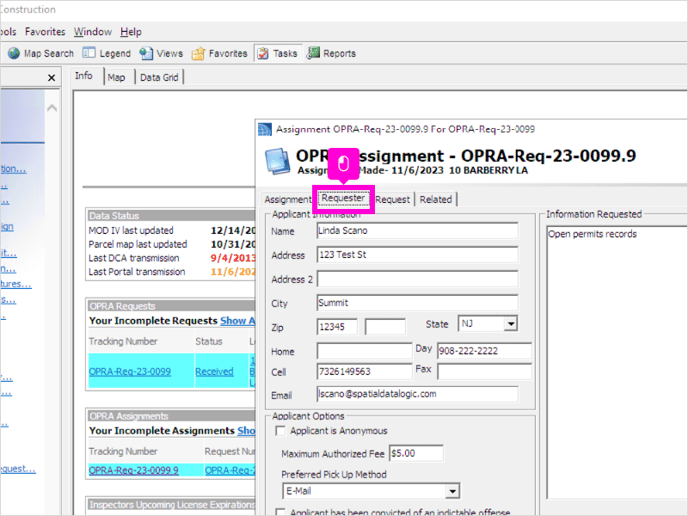Click the Address field 123 Test St

click(x=417, y=255)
